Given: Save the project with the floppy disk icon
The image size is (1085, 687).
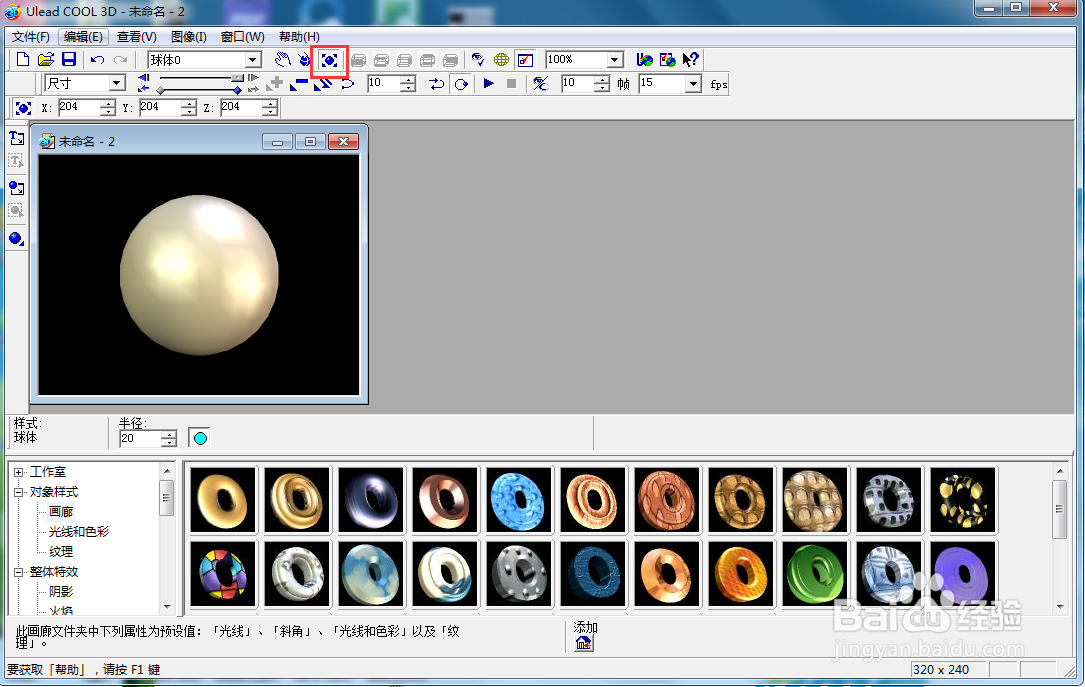Looking at the screenshot, I should pyautogui.click(x=69, y=59).
